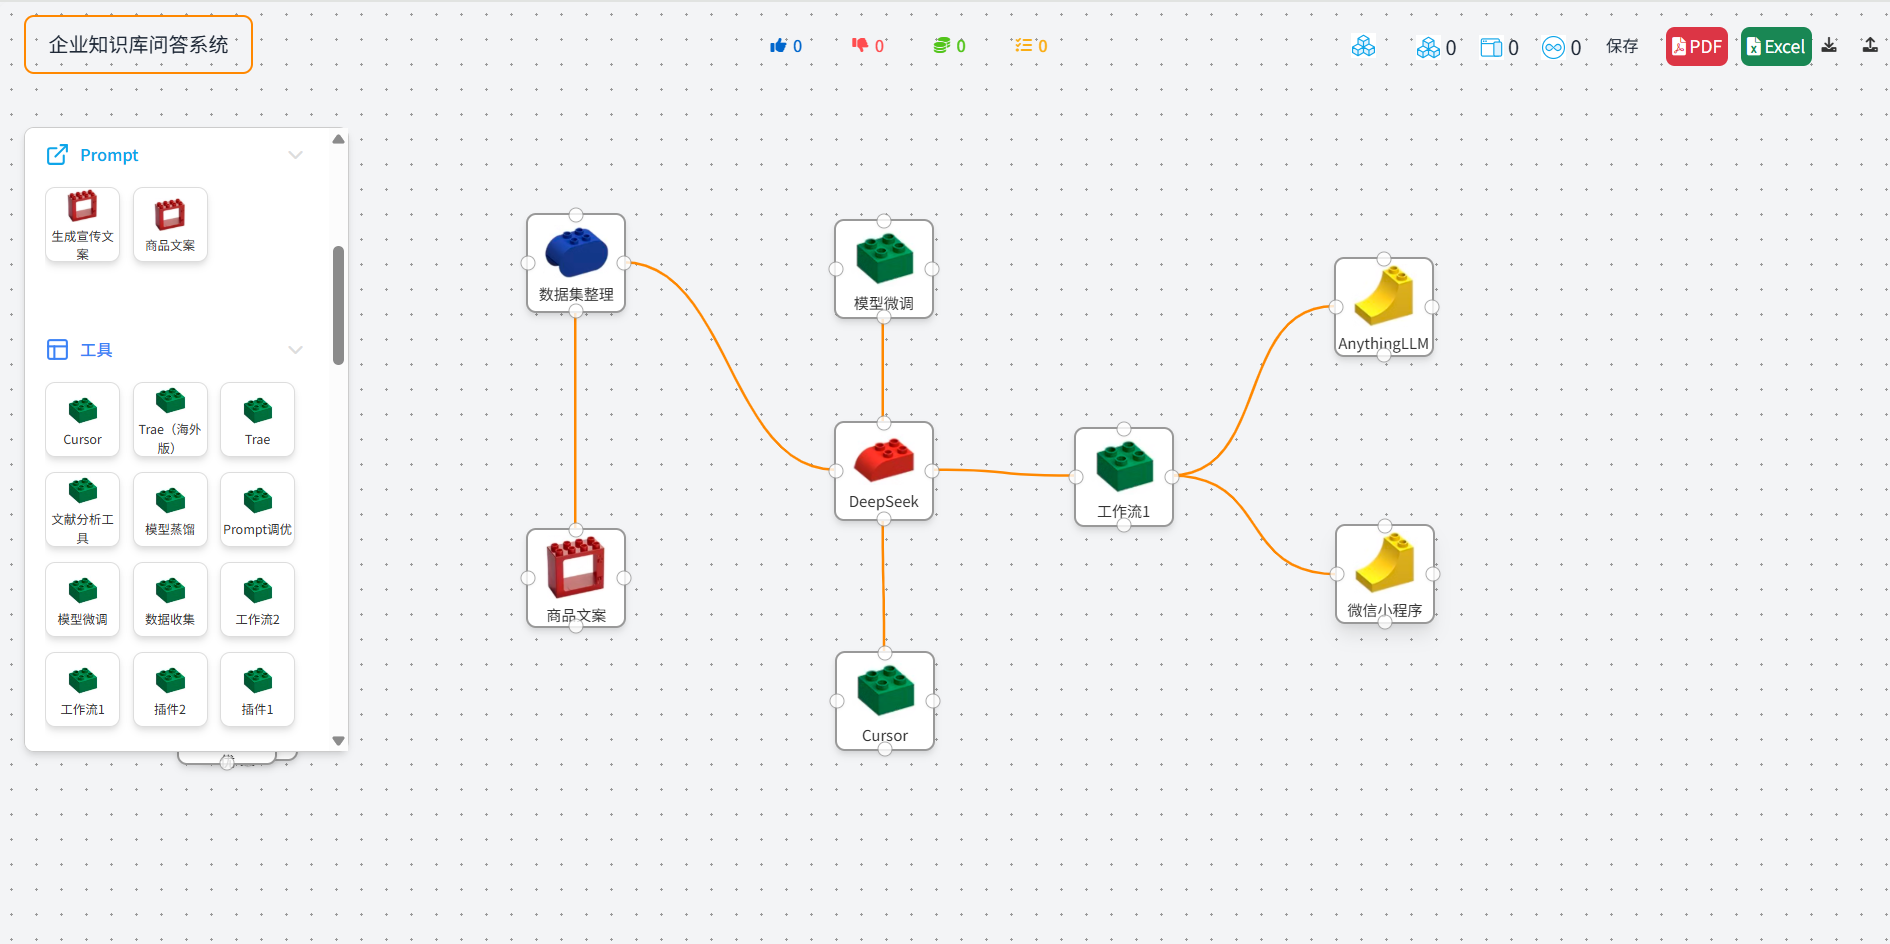Screen dimensions: 1890x944
Task: Click the Prompt section header link
Action: [109, 155]
